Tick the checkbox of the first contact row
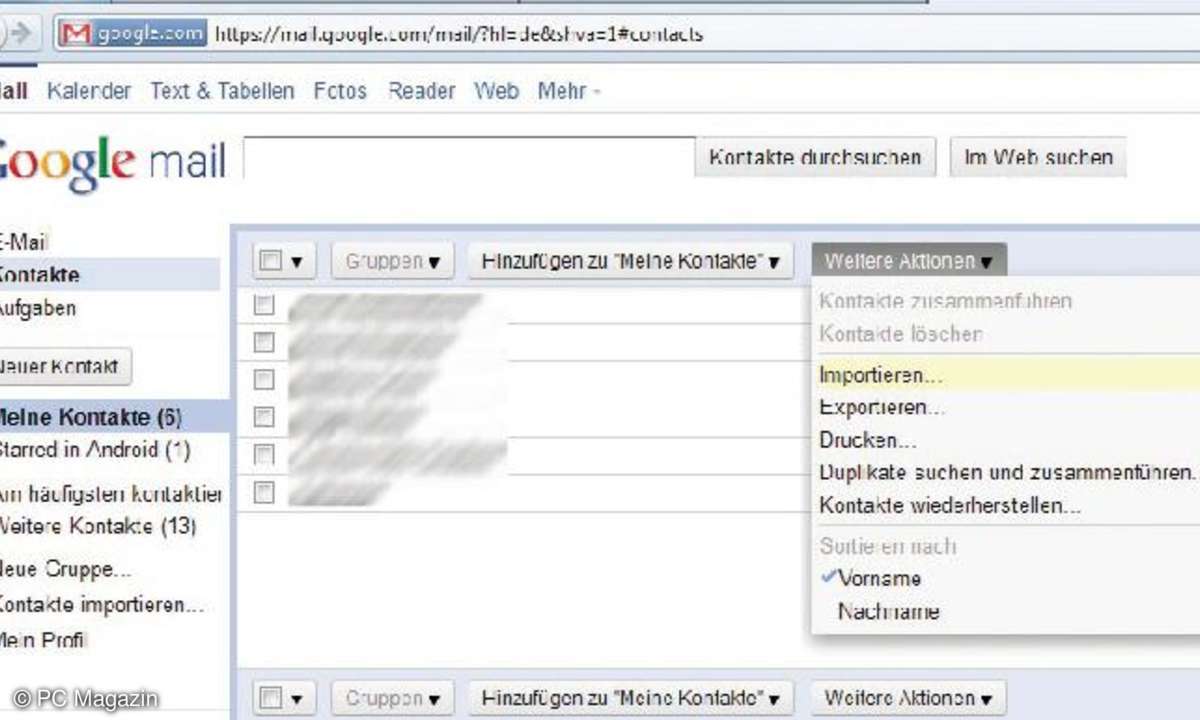 click(264, 306)
